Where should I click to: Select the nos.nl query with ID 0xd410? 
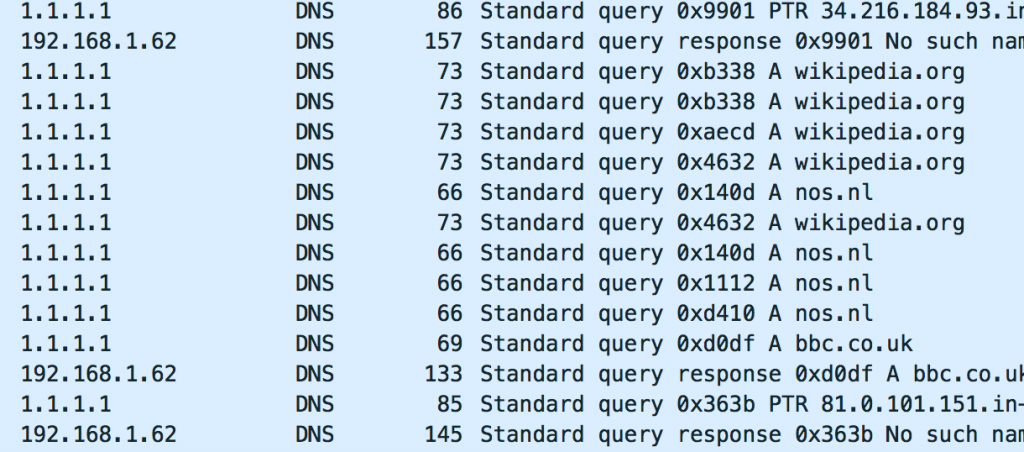[x=512, y=314]
